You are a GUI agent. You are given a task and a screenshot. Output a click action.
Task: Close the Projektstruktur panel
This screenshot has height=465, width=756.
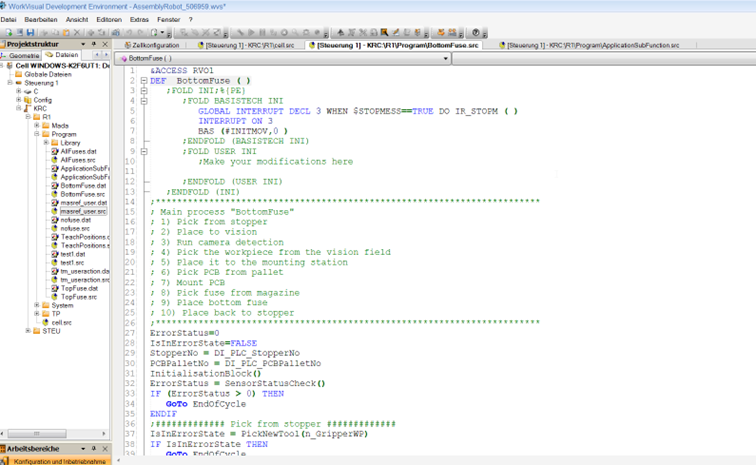pos(104,45)
